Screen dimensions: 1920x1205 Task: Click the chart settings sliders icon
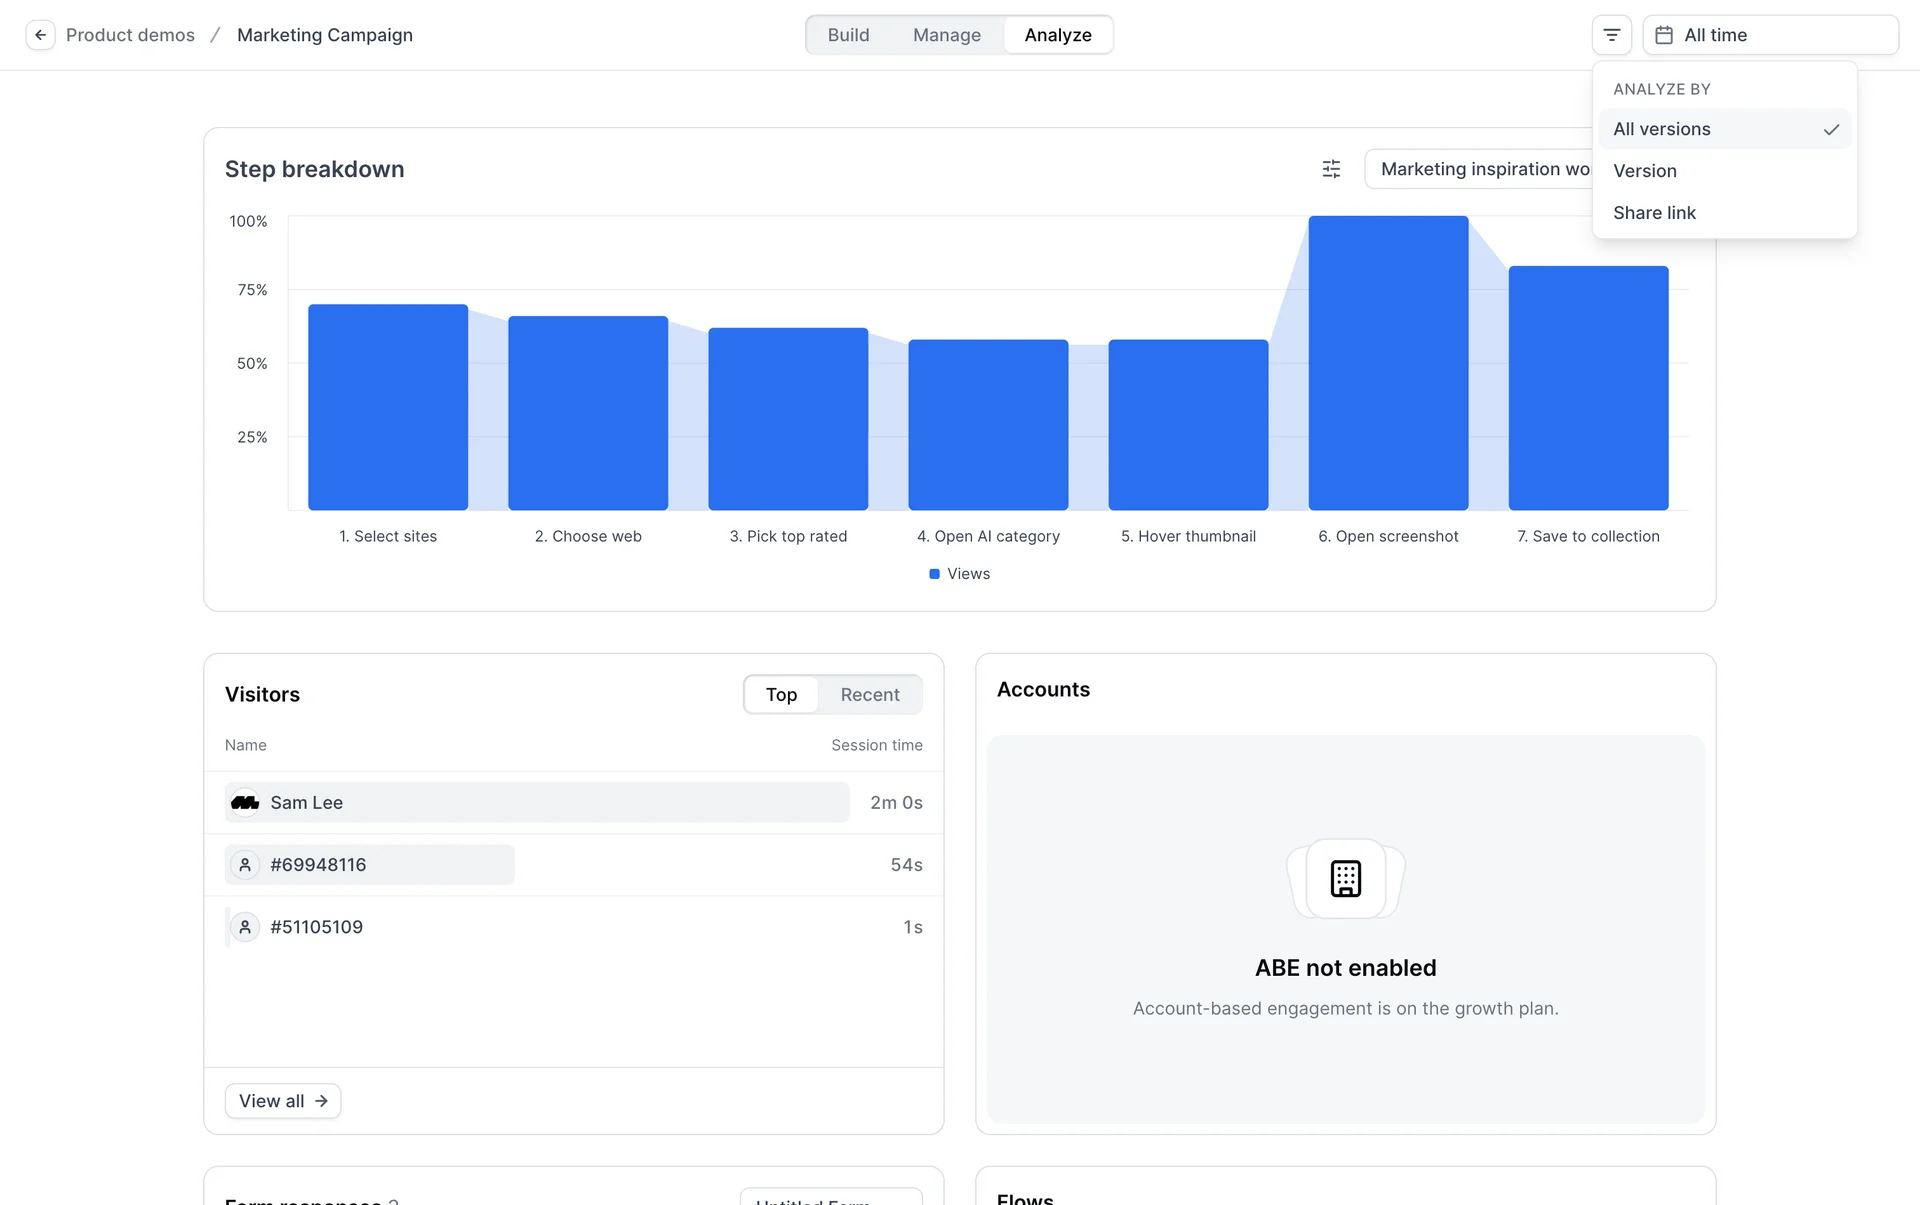tap(1331, 169)
